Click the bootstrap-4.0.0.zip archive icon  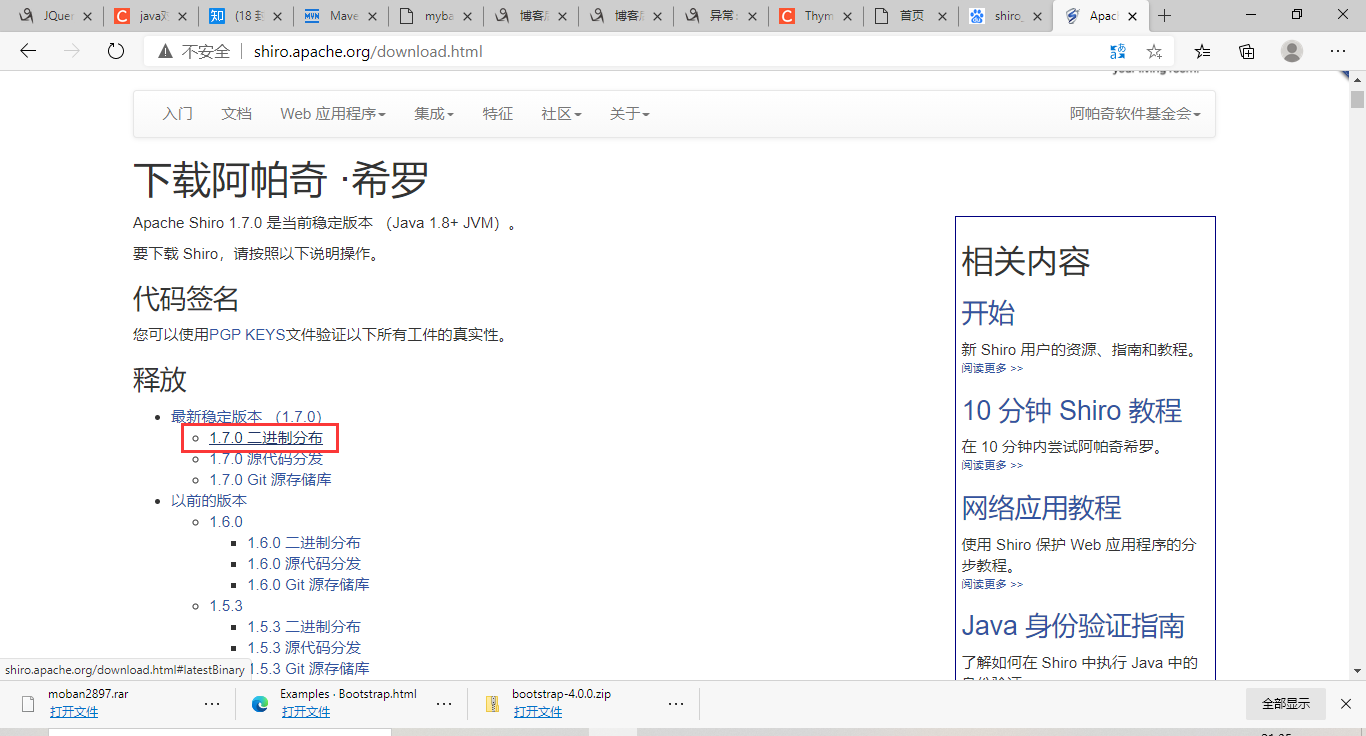[x=492, y=703]
